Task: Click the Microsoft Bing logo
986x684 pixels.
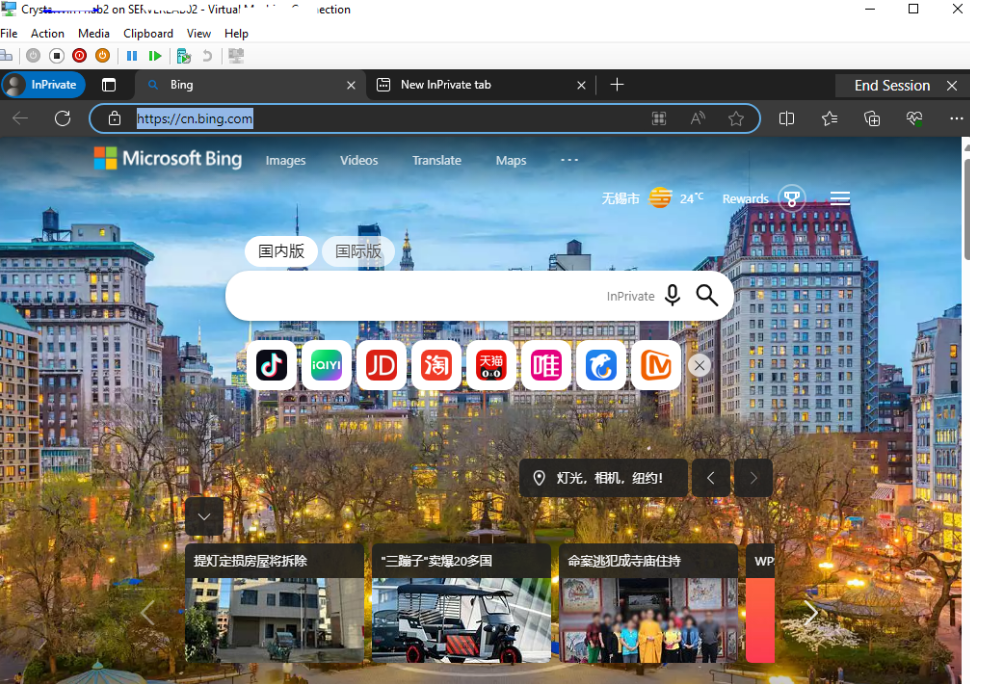Action: 168,158
